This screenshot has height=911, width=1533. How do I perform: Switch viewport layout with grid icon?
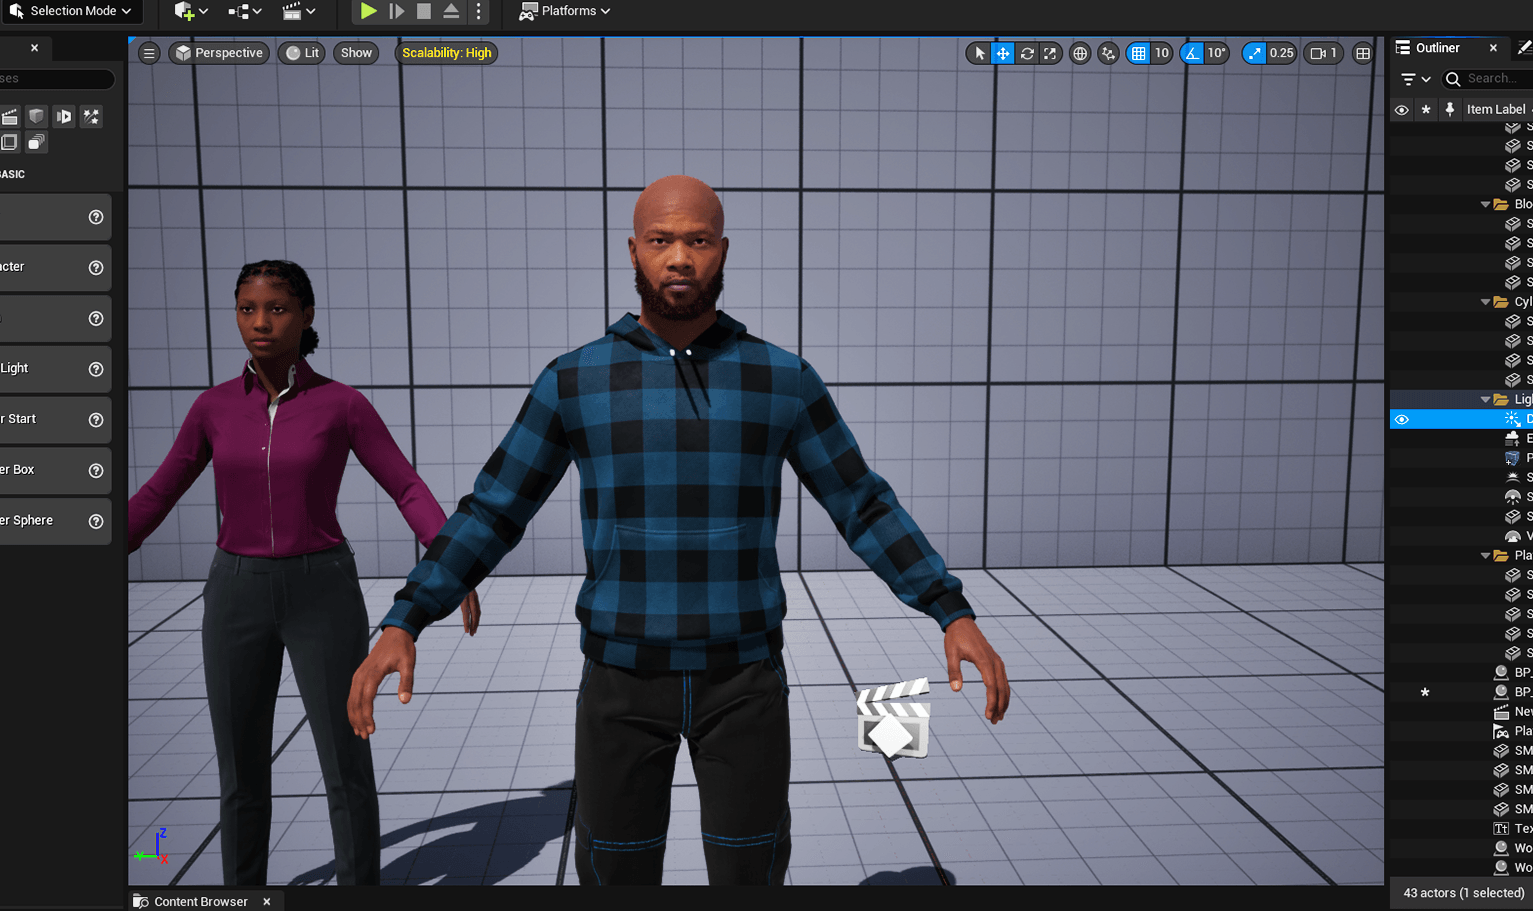[x=1363, y=53]
